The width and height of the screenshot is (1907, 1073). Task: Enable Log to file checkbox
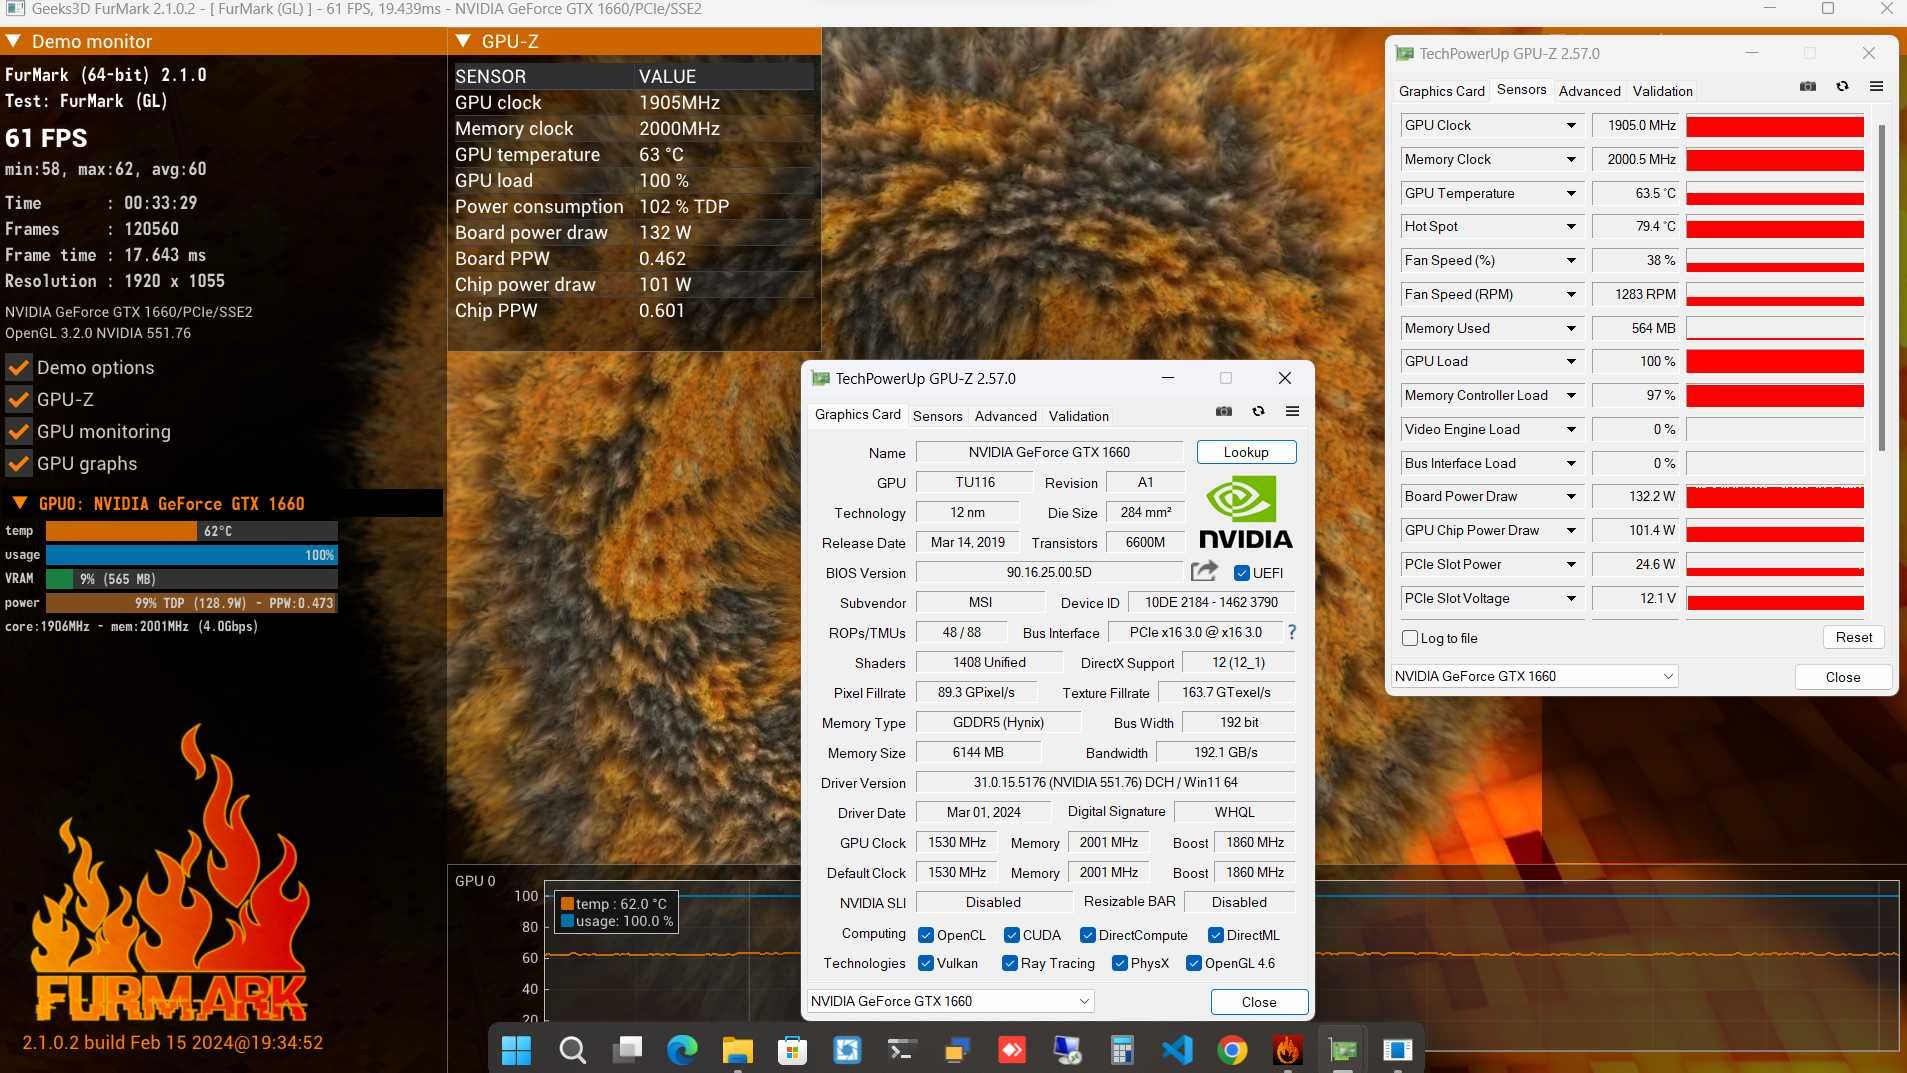click(x=1410, y=638)
